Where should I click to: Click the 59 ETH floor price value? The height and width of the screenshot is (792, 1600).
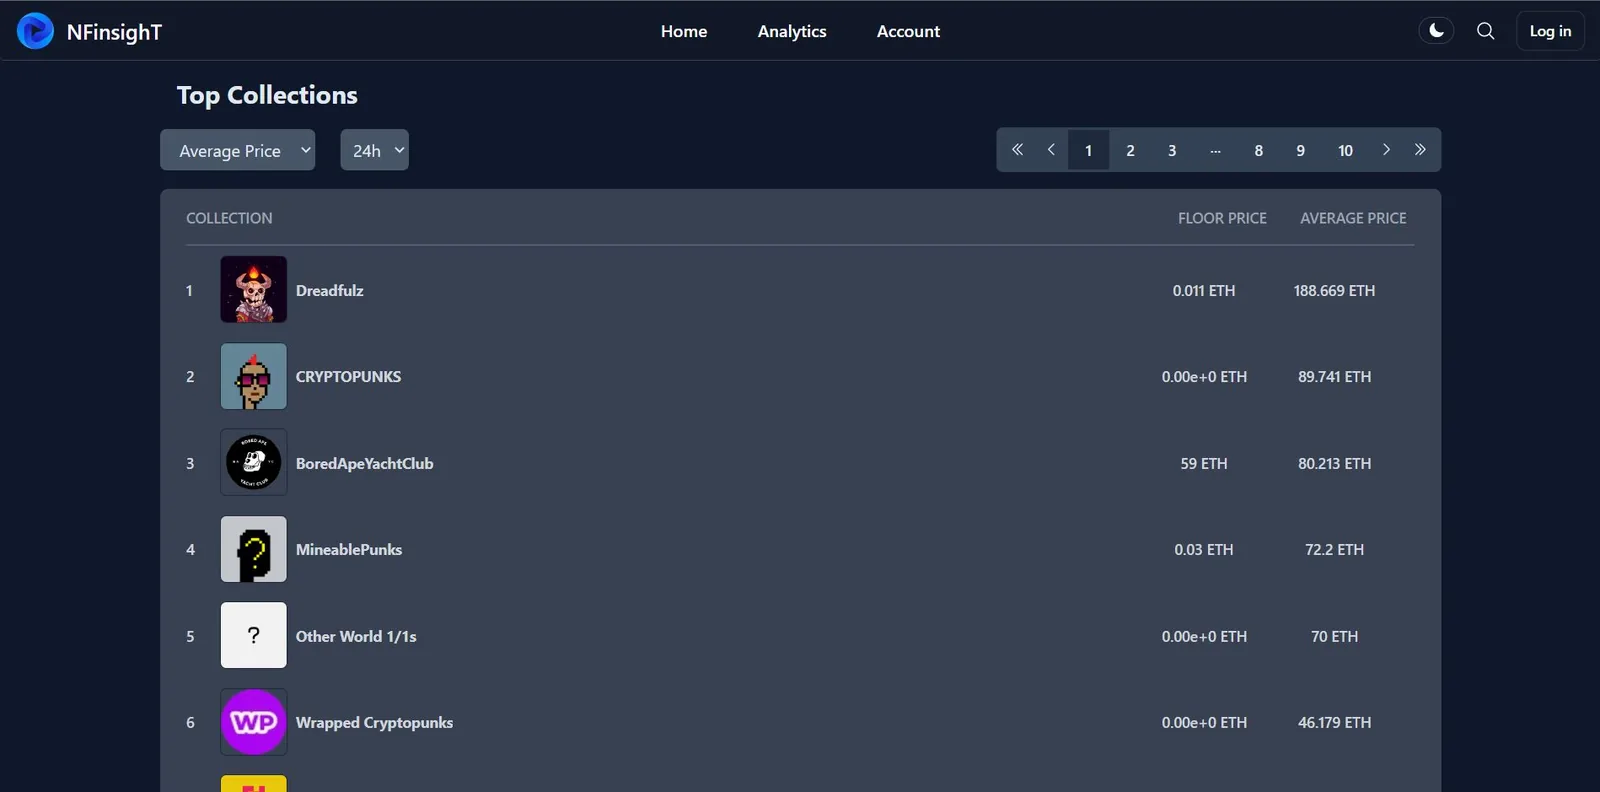1204,464
